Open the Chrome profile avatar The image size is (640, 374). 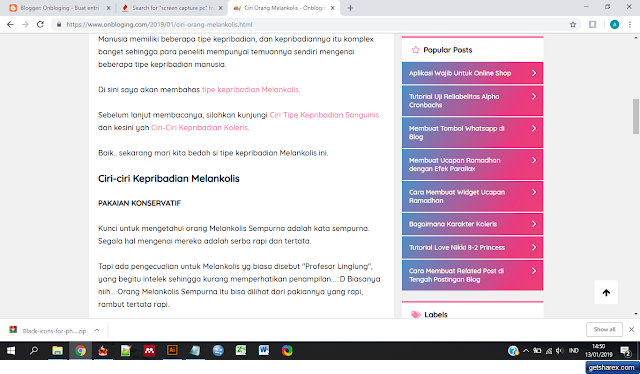tap(614, 24)
